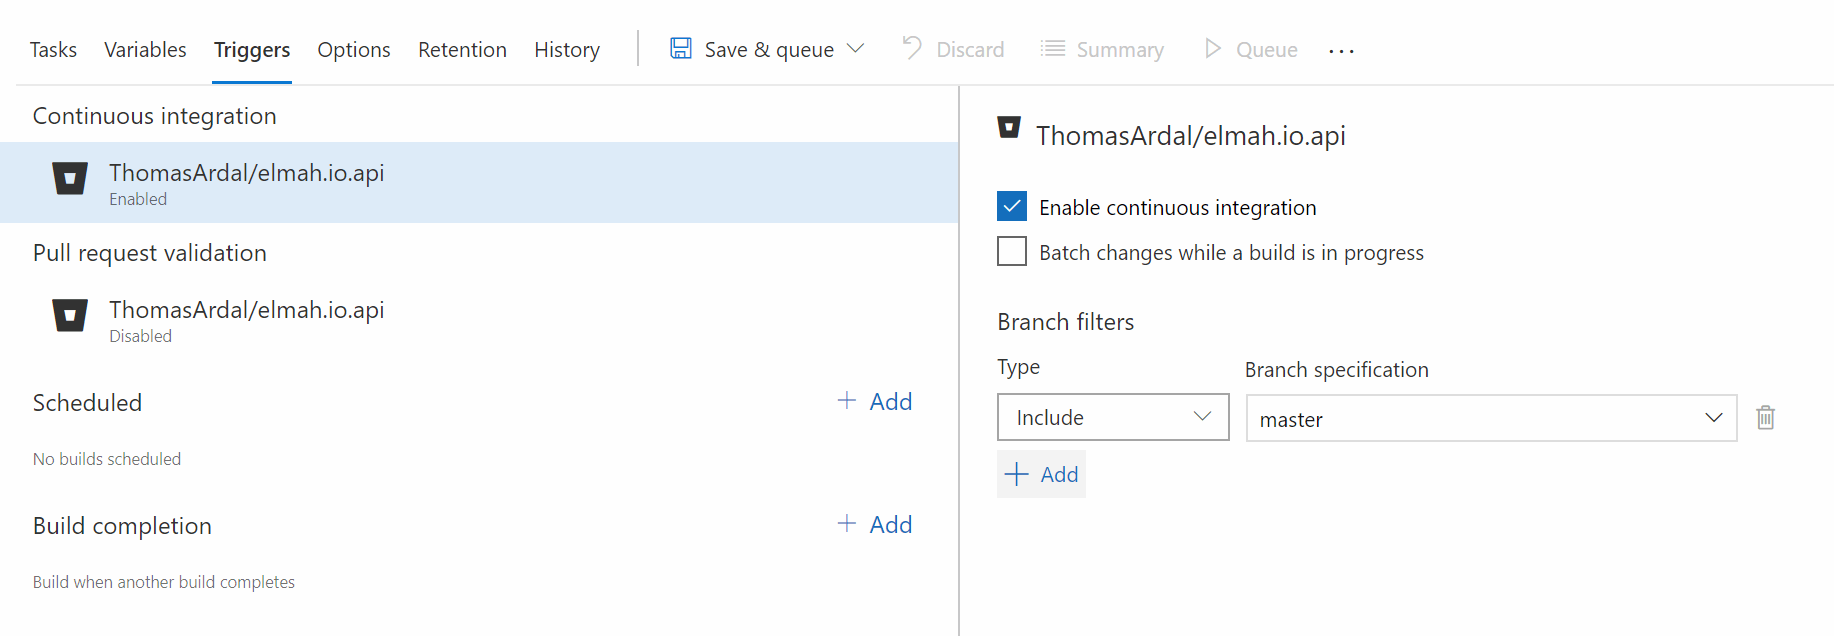
Task: Click the Bitbucket icon in the right panel header
Action: (1008, 128)
